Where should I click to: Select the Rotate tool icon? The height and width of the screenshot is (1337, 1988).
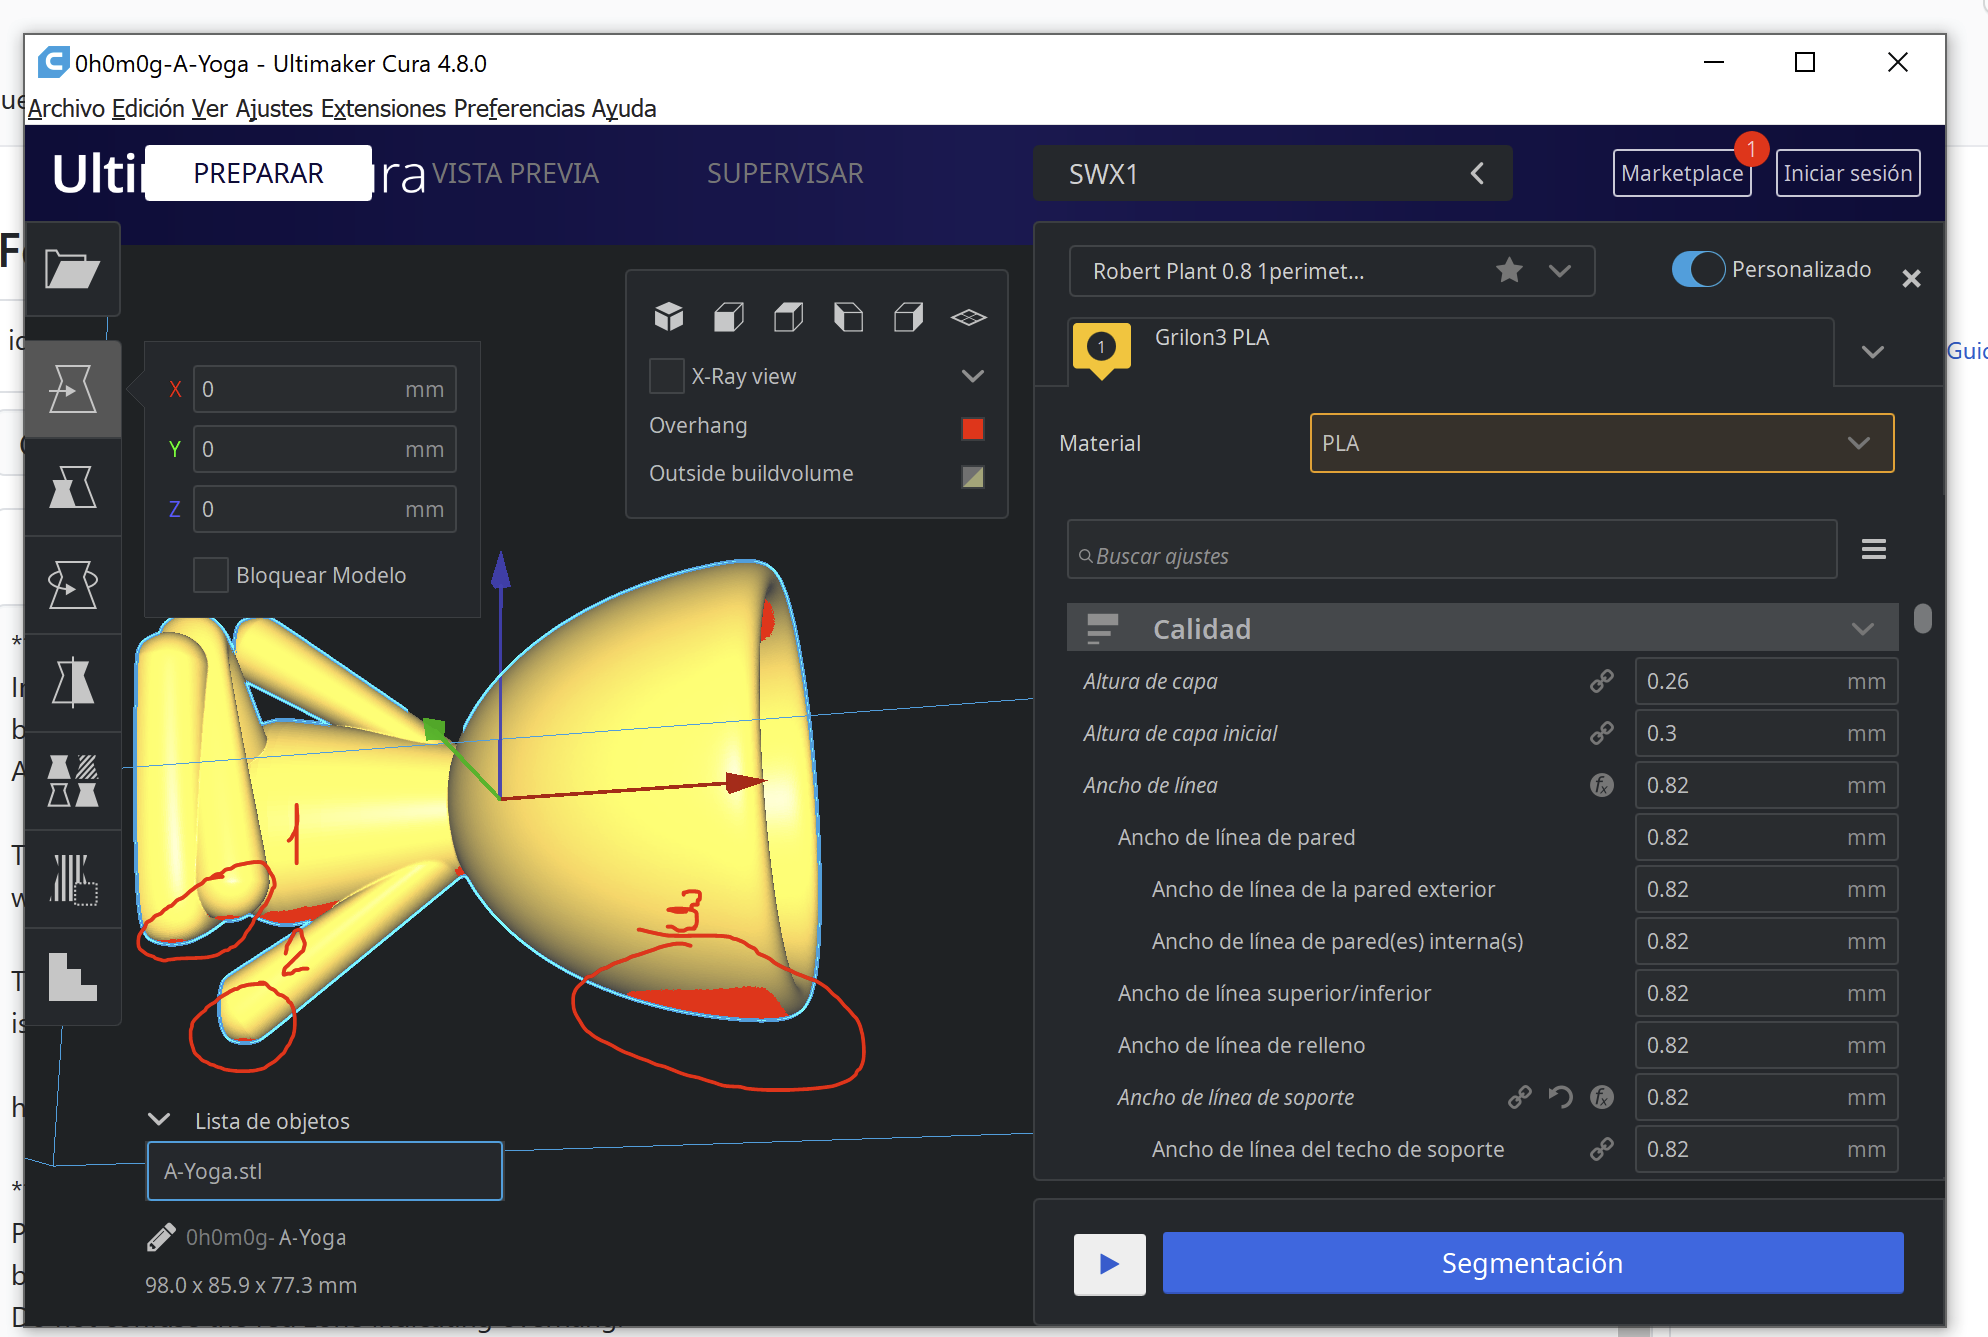72,585
